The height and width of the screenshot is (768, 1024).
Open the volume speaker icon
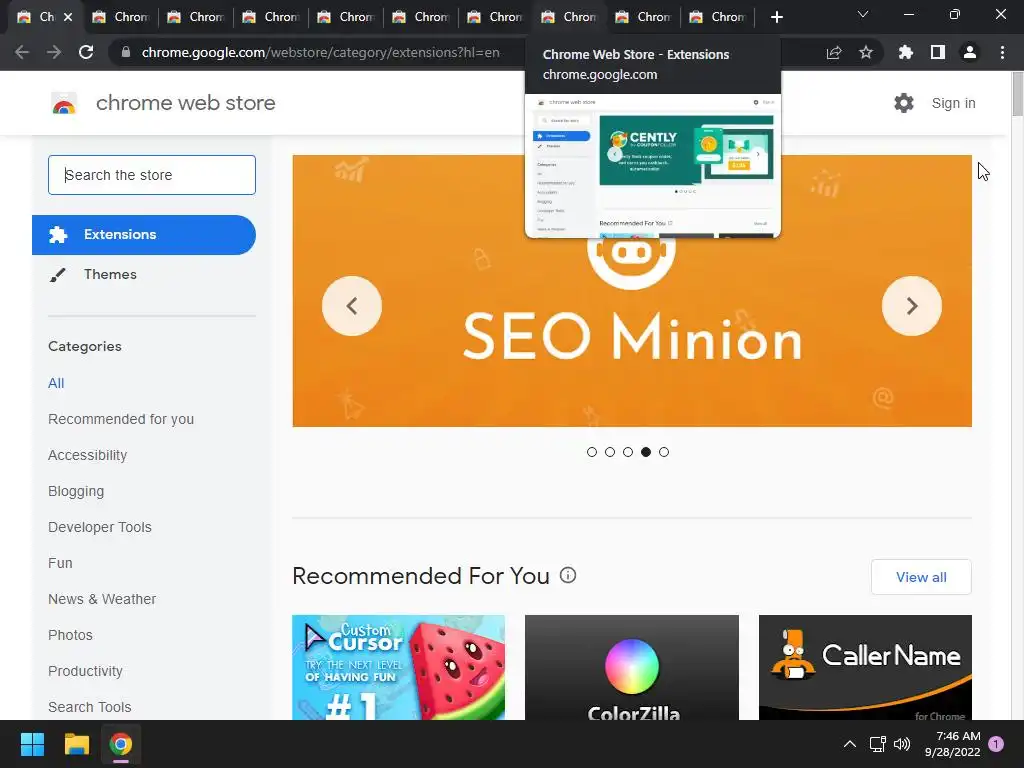(x=902, y=744)
